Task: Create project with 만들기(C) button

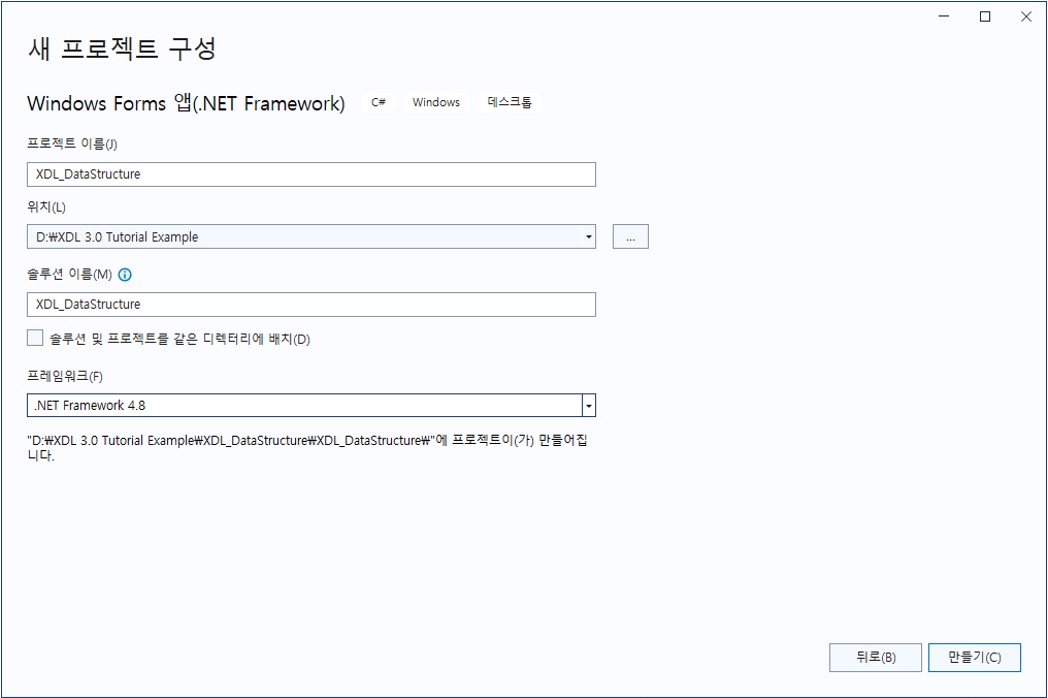Action: click(974, 657)
